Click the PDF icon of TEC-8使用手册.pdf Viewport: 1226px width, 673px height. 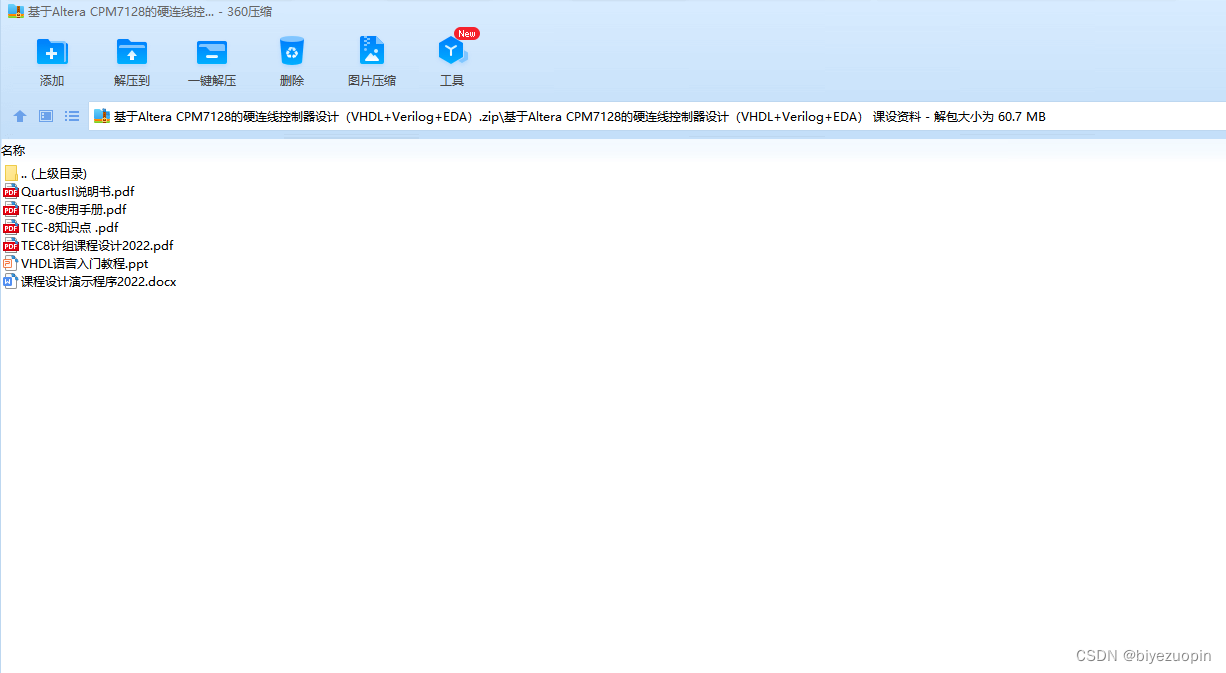click(11, 209)
